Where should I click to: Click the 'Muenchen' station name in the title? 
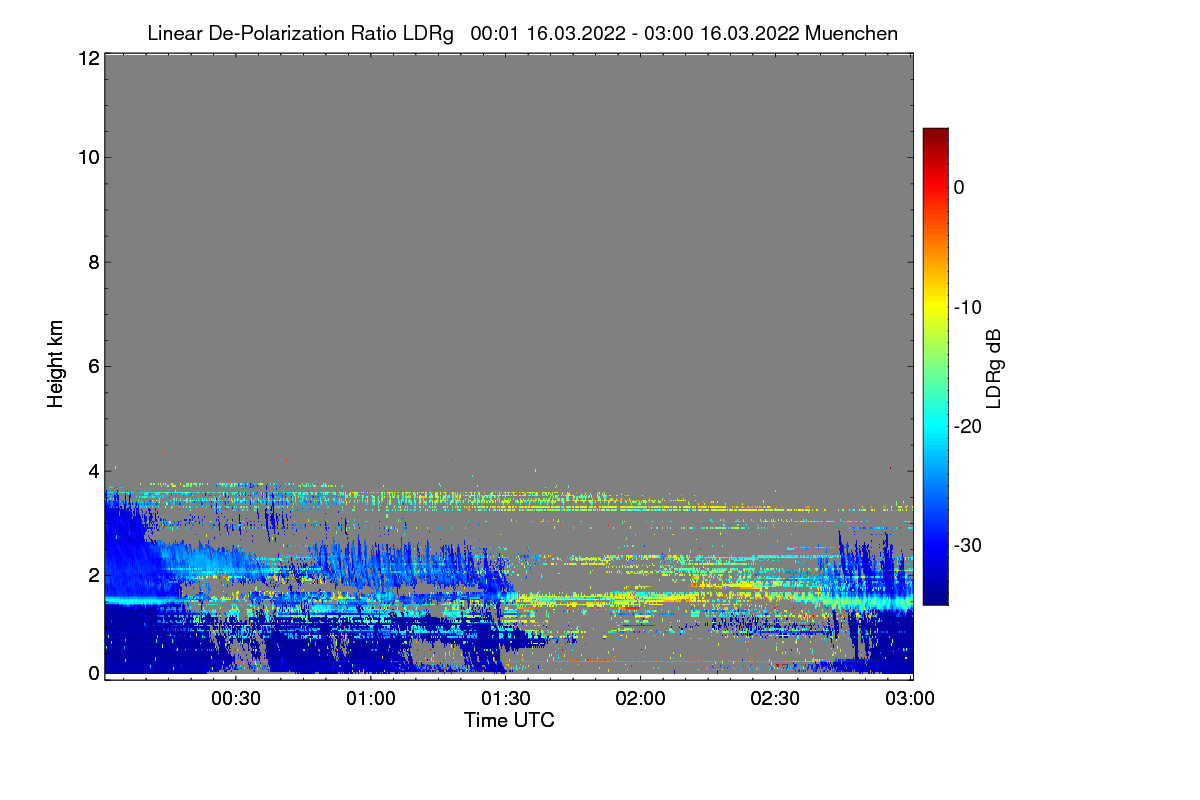(x=851, y=34)
